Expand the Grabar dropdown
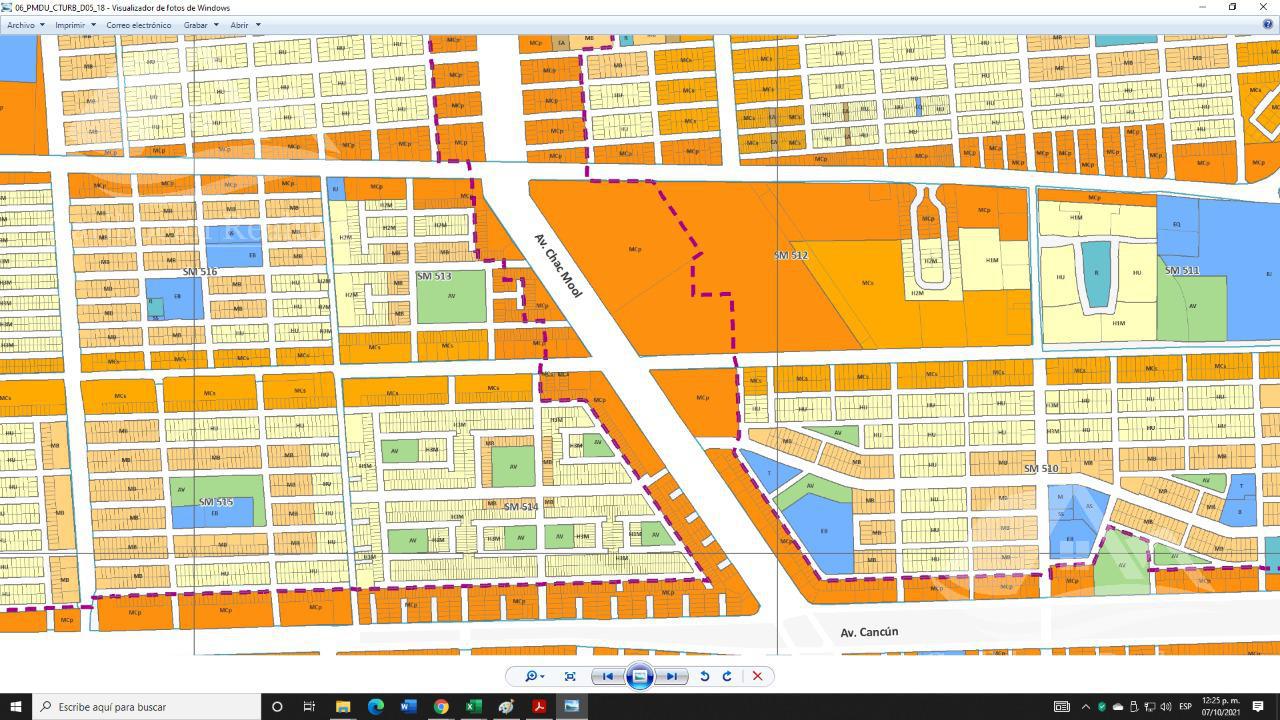1280x720 pixels. click(x=200, y=25)
